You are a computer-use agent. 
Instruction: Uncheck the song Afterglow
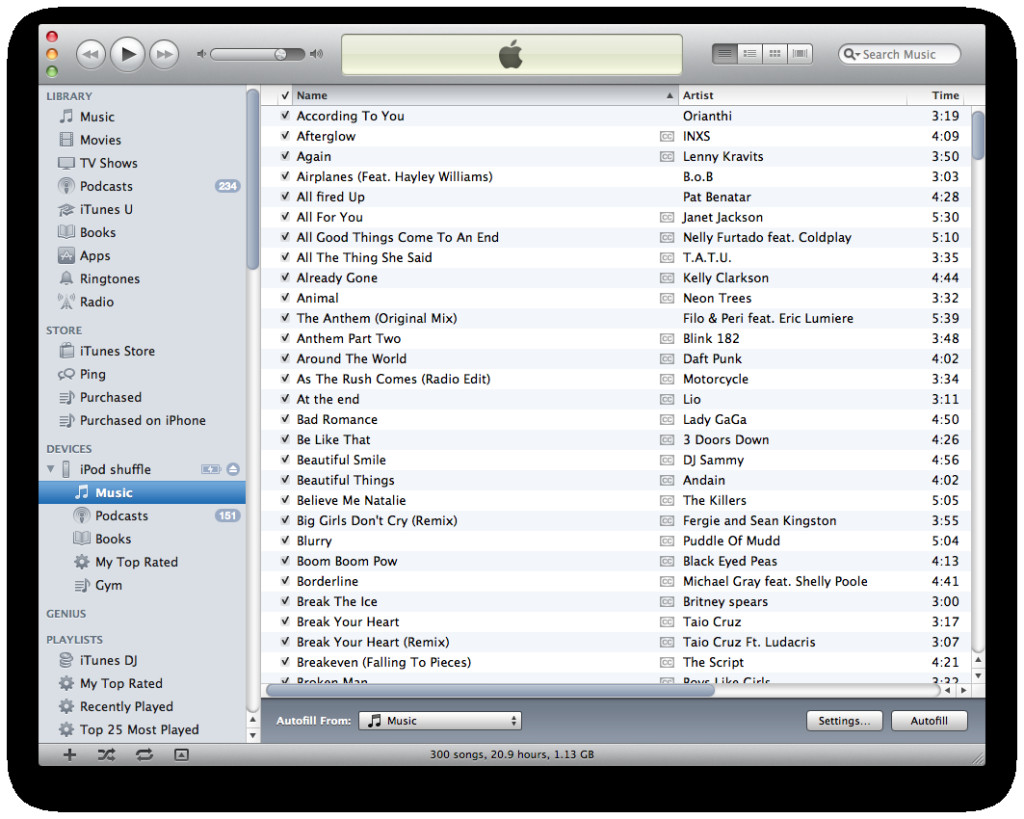coord(285,137)
